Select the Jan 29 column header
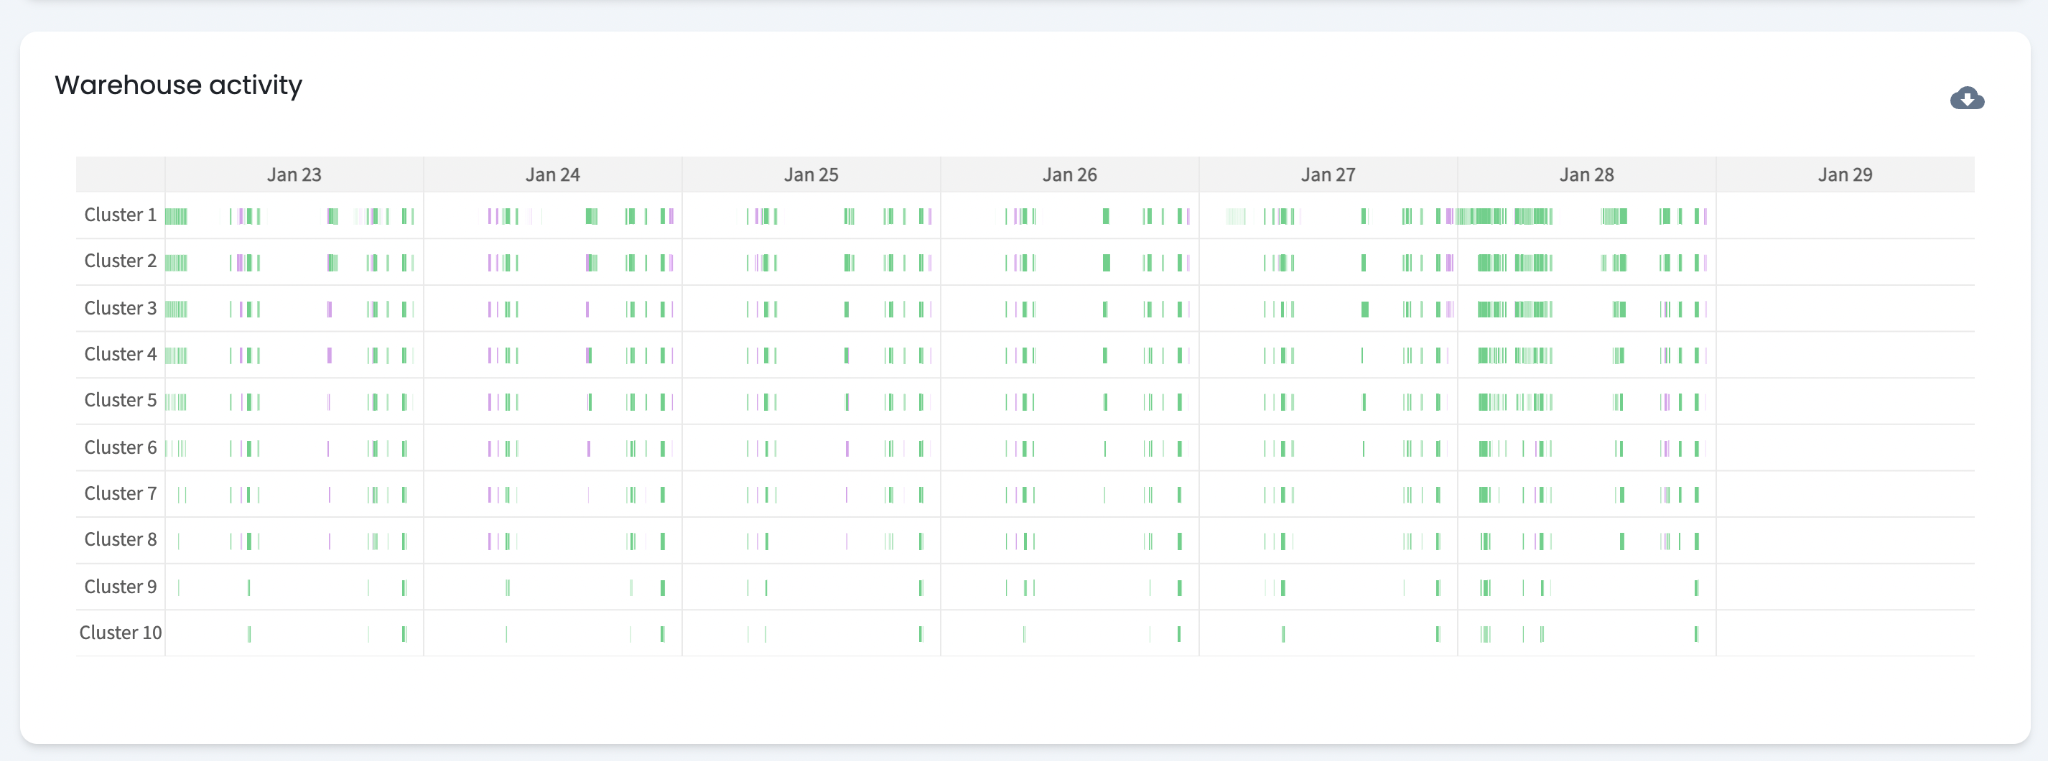The width and height of the screenshot is (2048, 761). pyautogui.click(x=1845, y=175)
